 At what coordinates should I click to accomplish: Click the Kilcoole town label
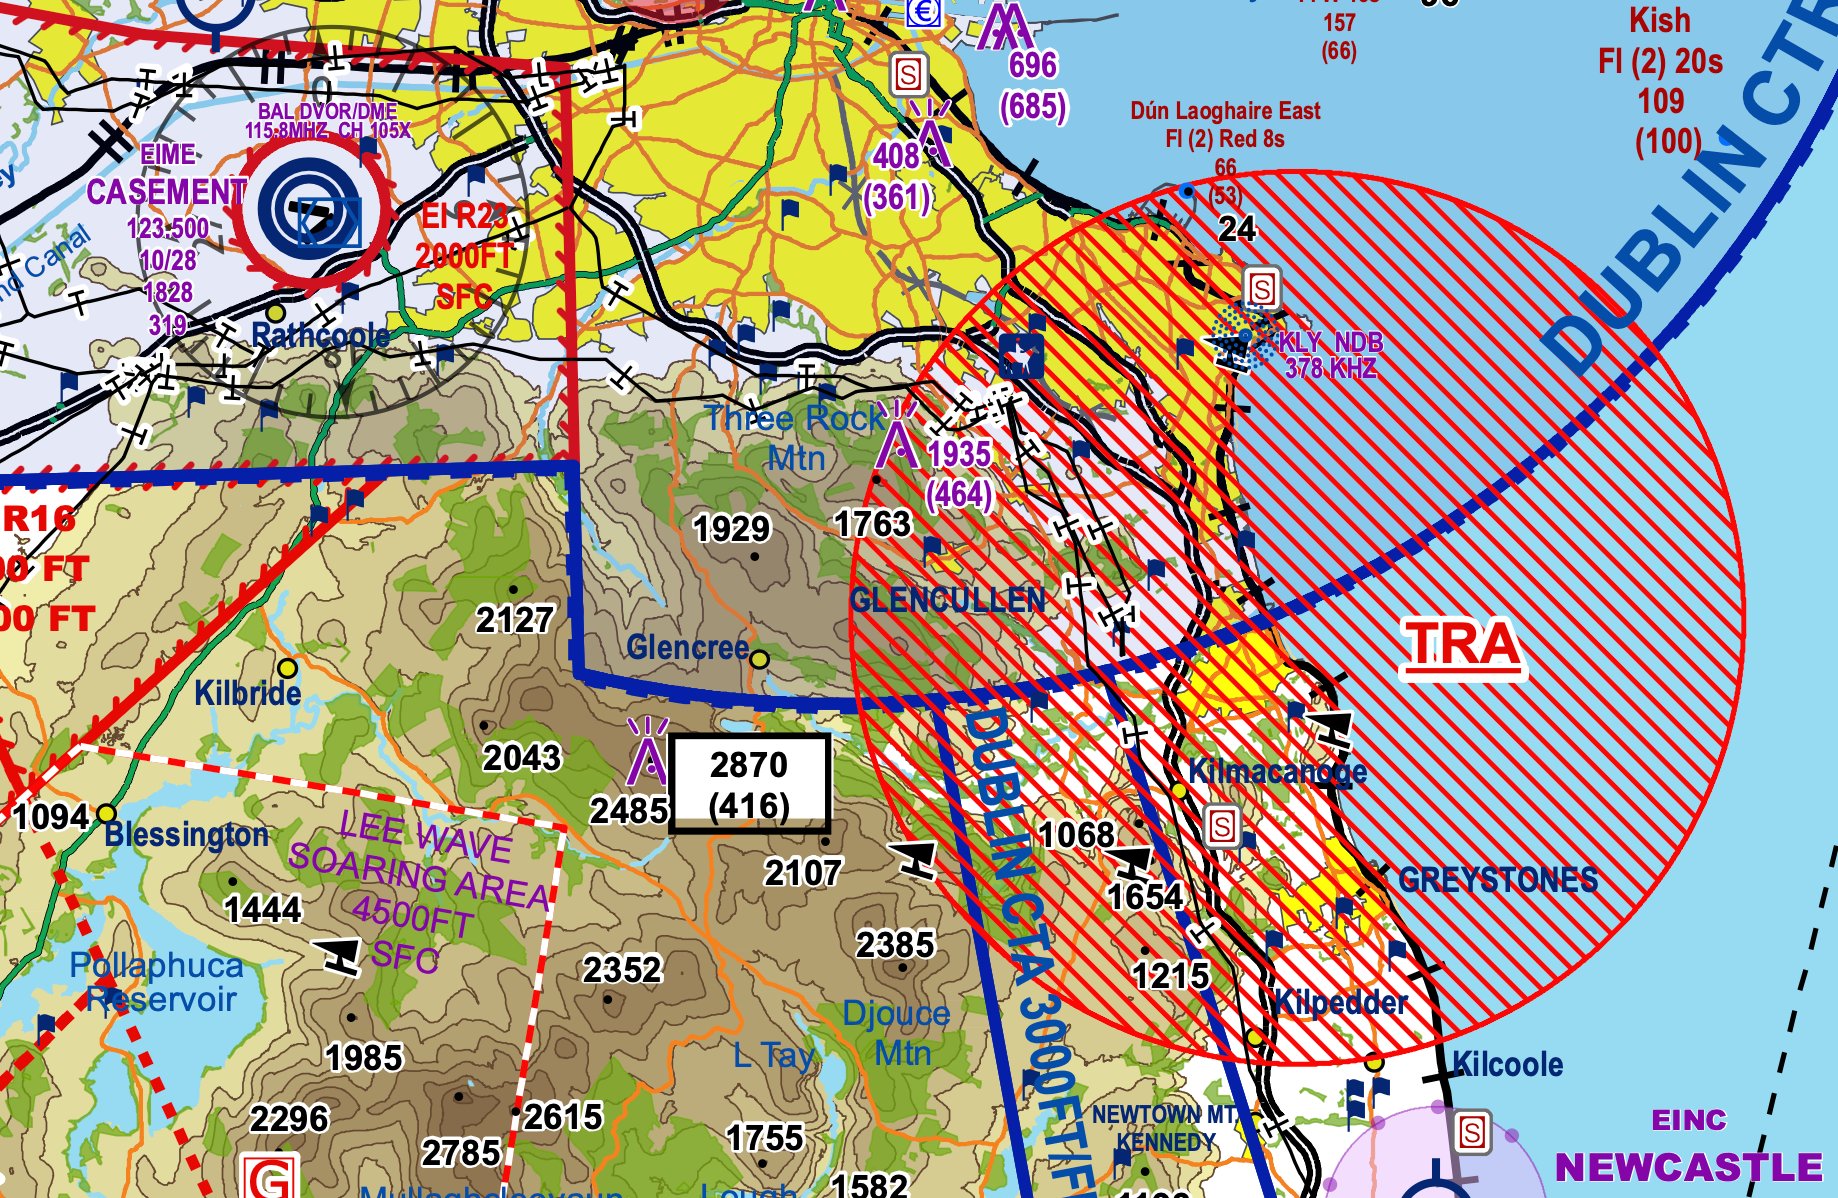(x=1507, y=1064)
